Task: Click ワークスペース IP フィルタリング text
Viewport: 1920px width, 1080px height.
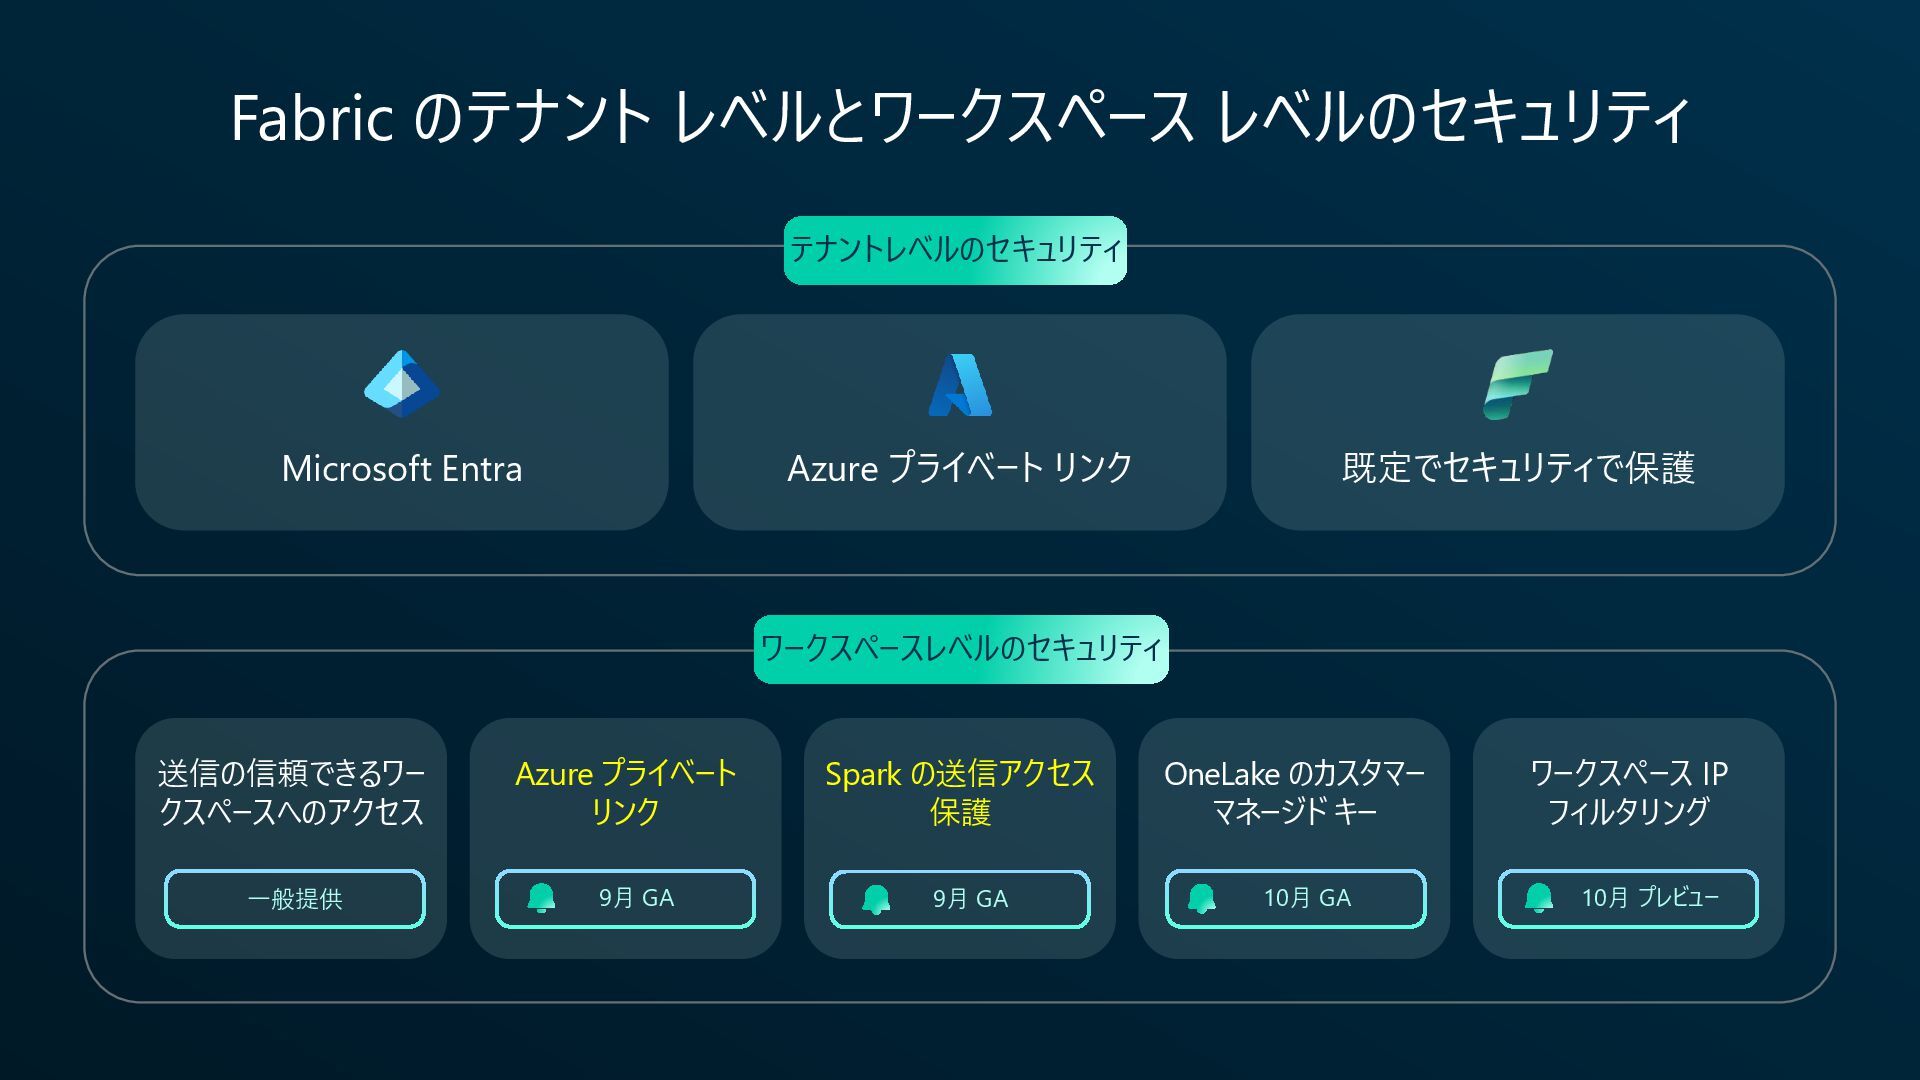Action: [1629, 792]
